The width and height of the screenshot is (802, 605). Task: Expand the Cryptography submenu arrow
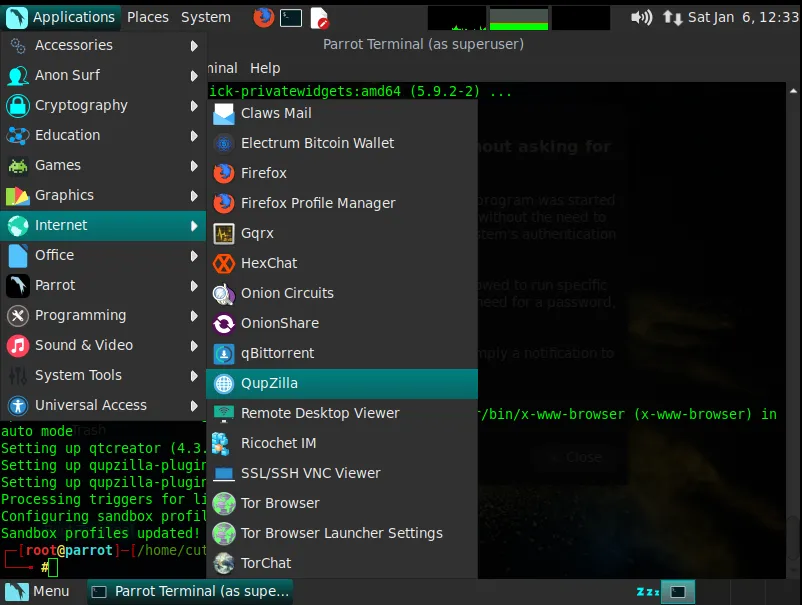pos(194,106)
